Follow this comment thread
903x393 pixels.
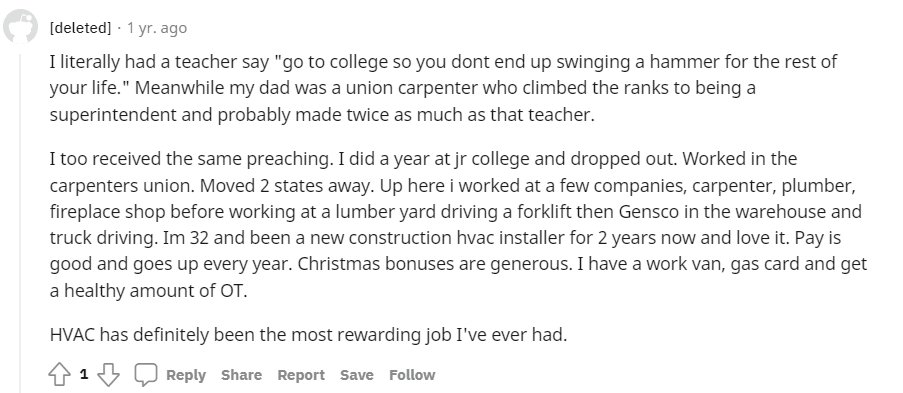pyautogui.click(x=412, y=375)
